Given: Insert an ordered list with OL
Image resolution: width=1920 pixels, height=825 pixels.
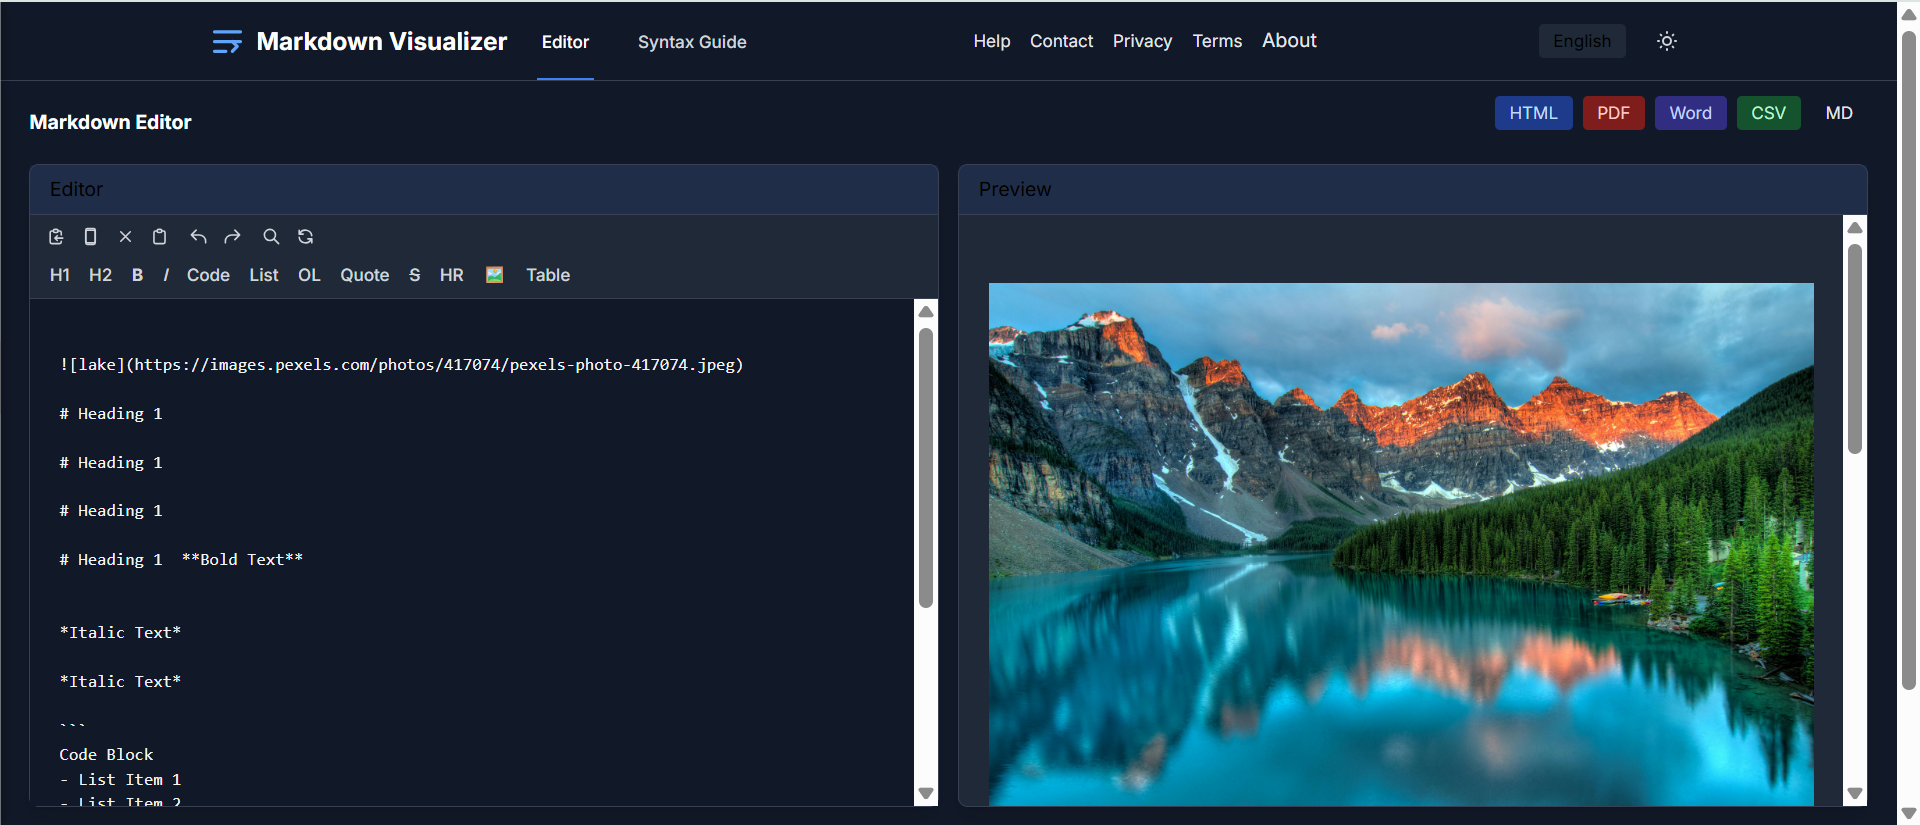Looking at the screenshot, I should (309, 275).
